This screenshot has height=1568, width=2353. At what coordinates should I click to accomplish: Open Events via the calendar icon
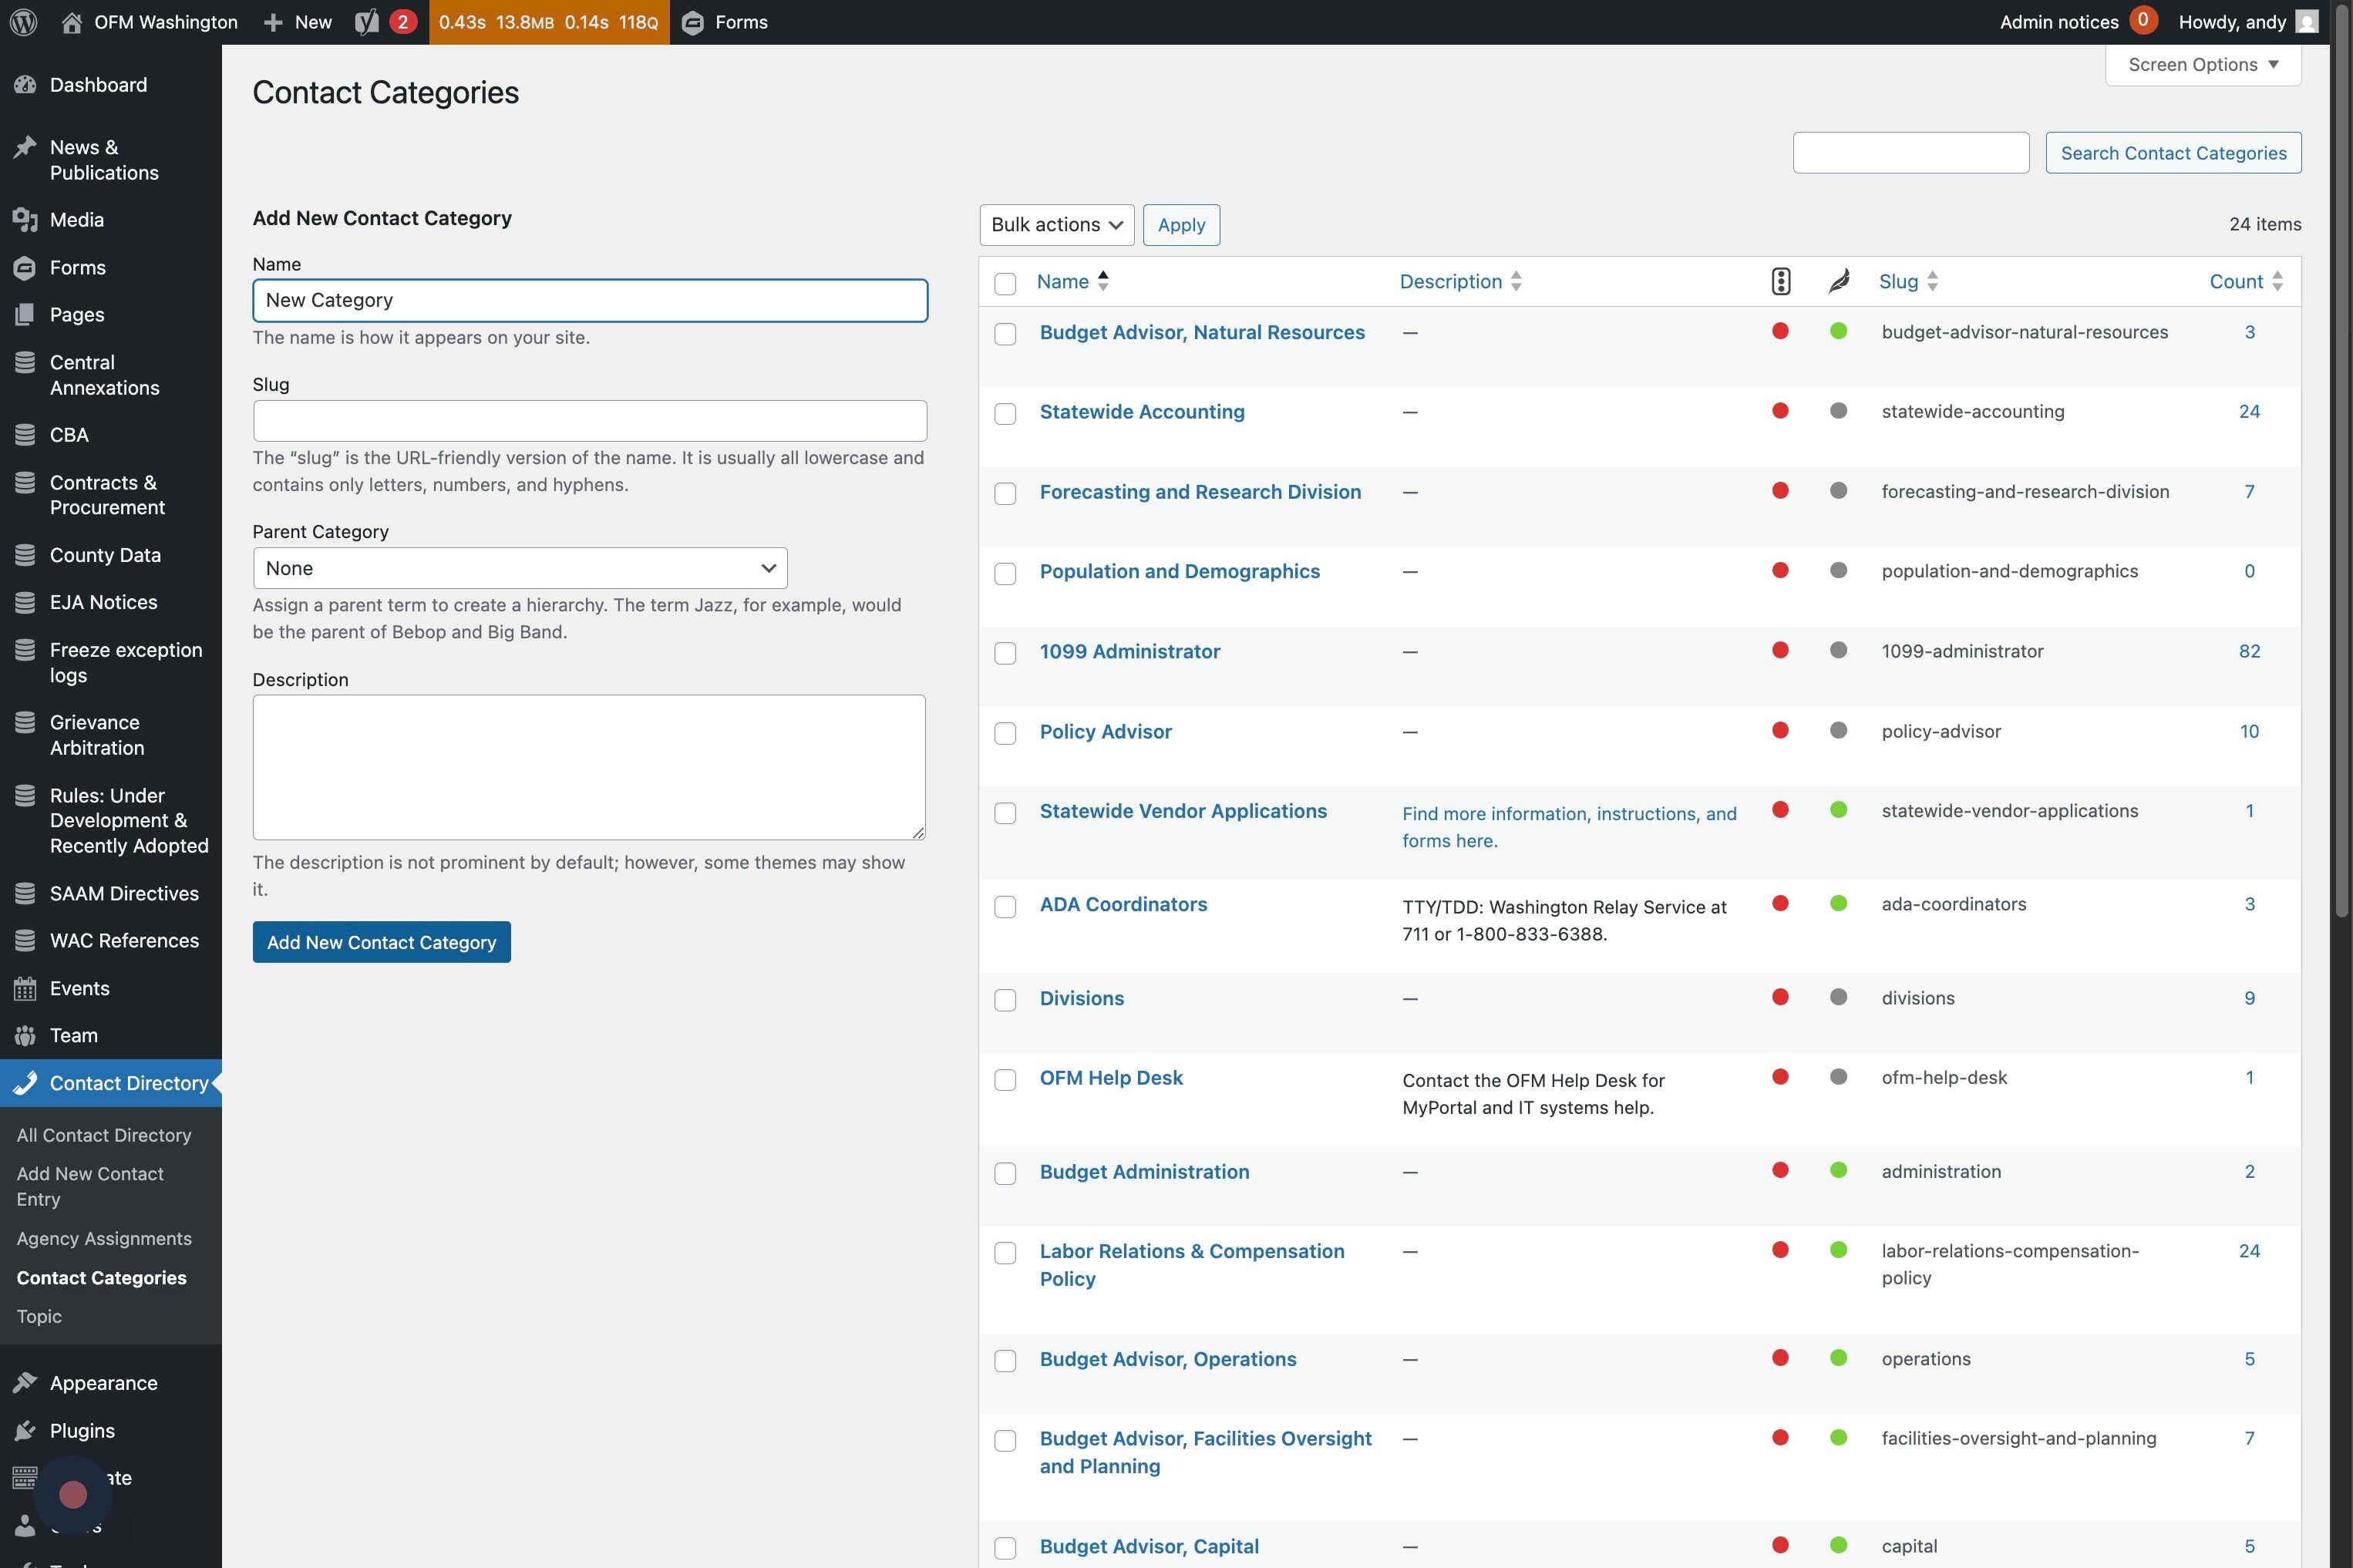pyautogui.click(x=26, y=988)
